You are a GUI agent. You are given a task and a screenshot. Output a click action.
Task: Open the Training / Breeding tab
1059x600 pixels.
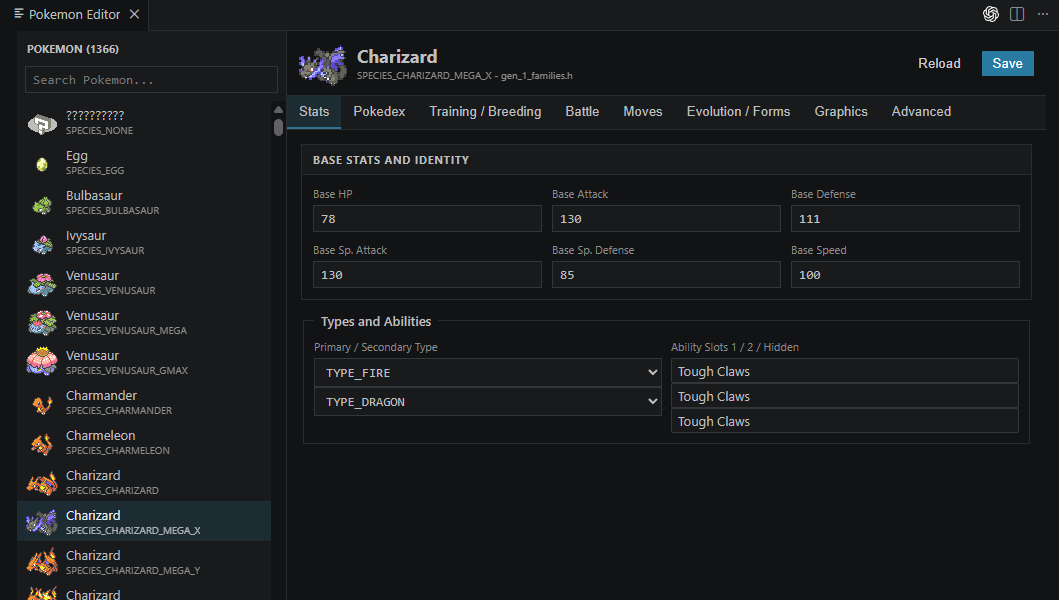[x=485, y=111]
